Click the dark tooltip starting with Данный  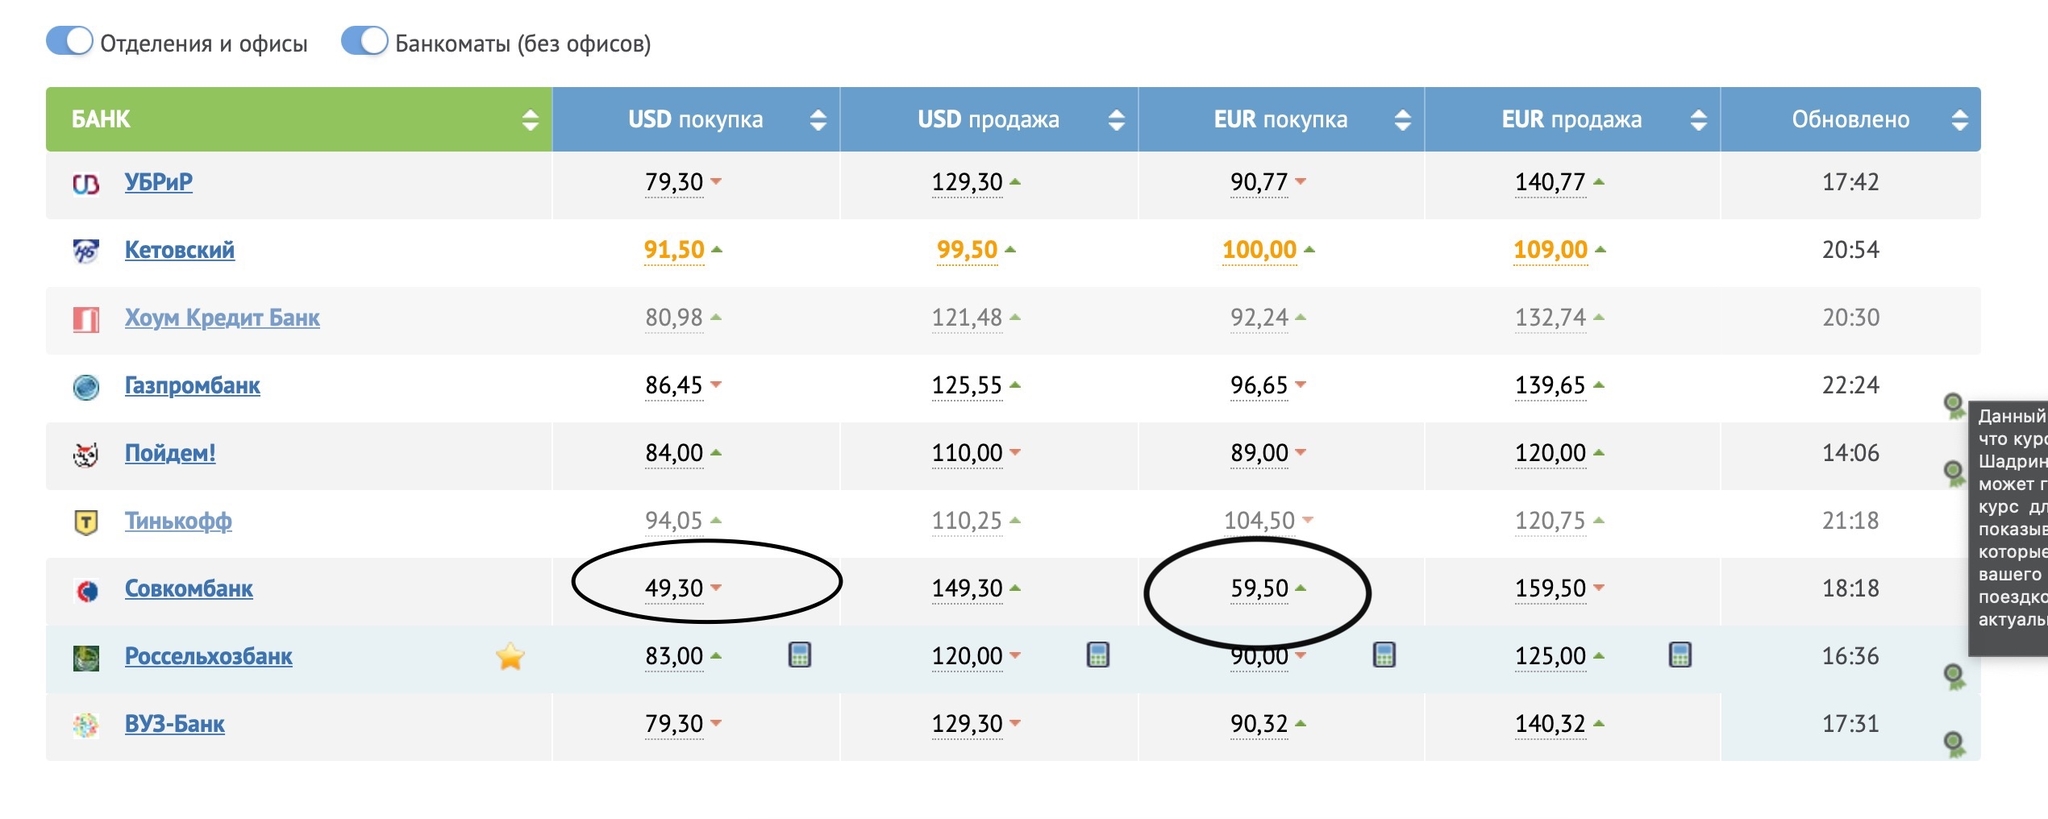[2008, 528]
